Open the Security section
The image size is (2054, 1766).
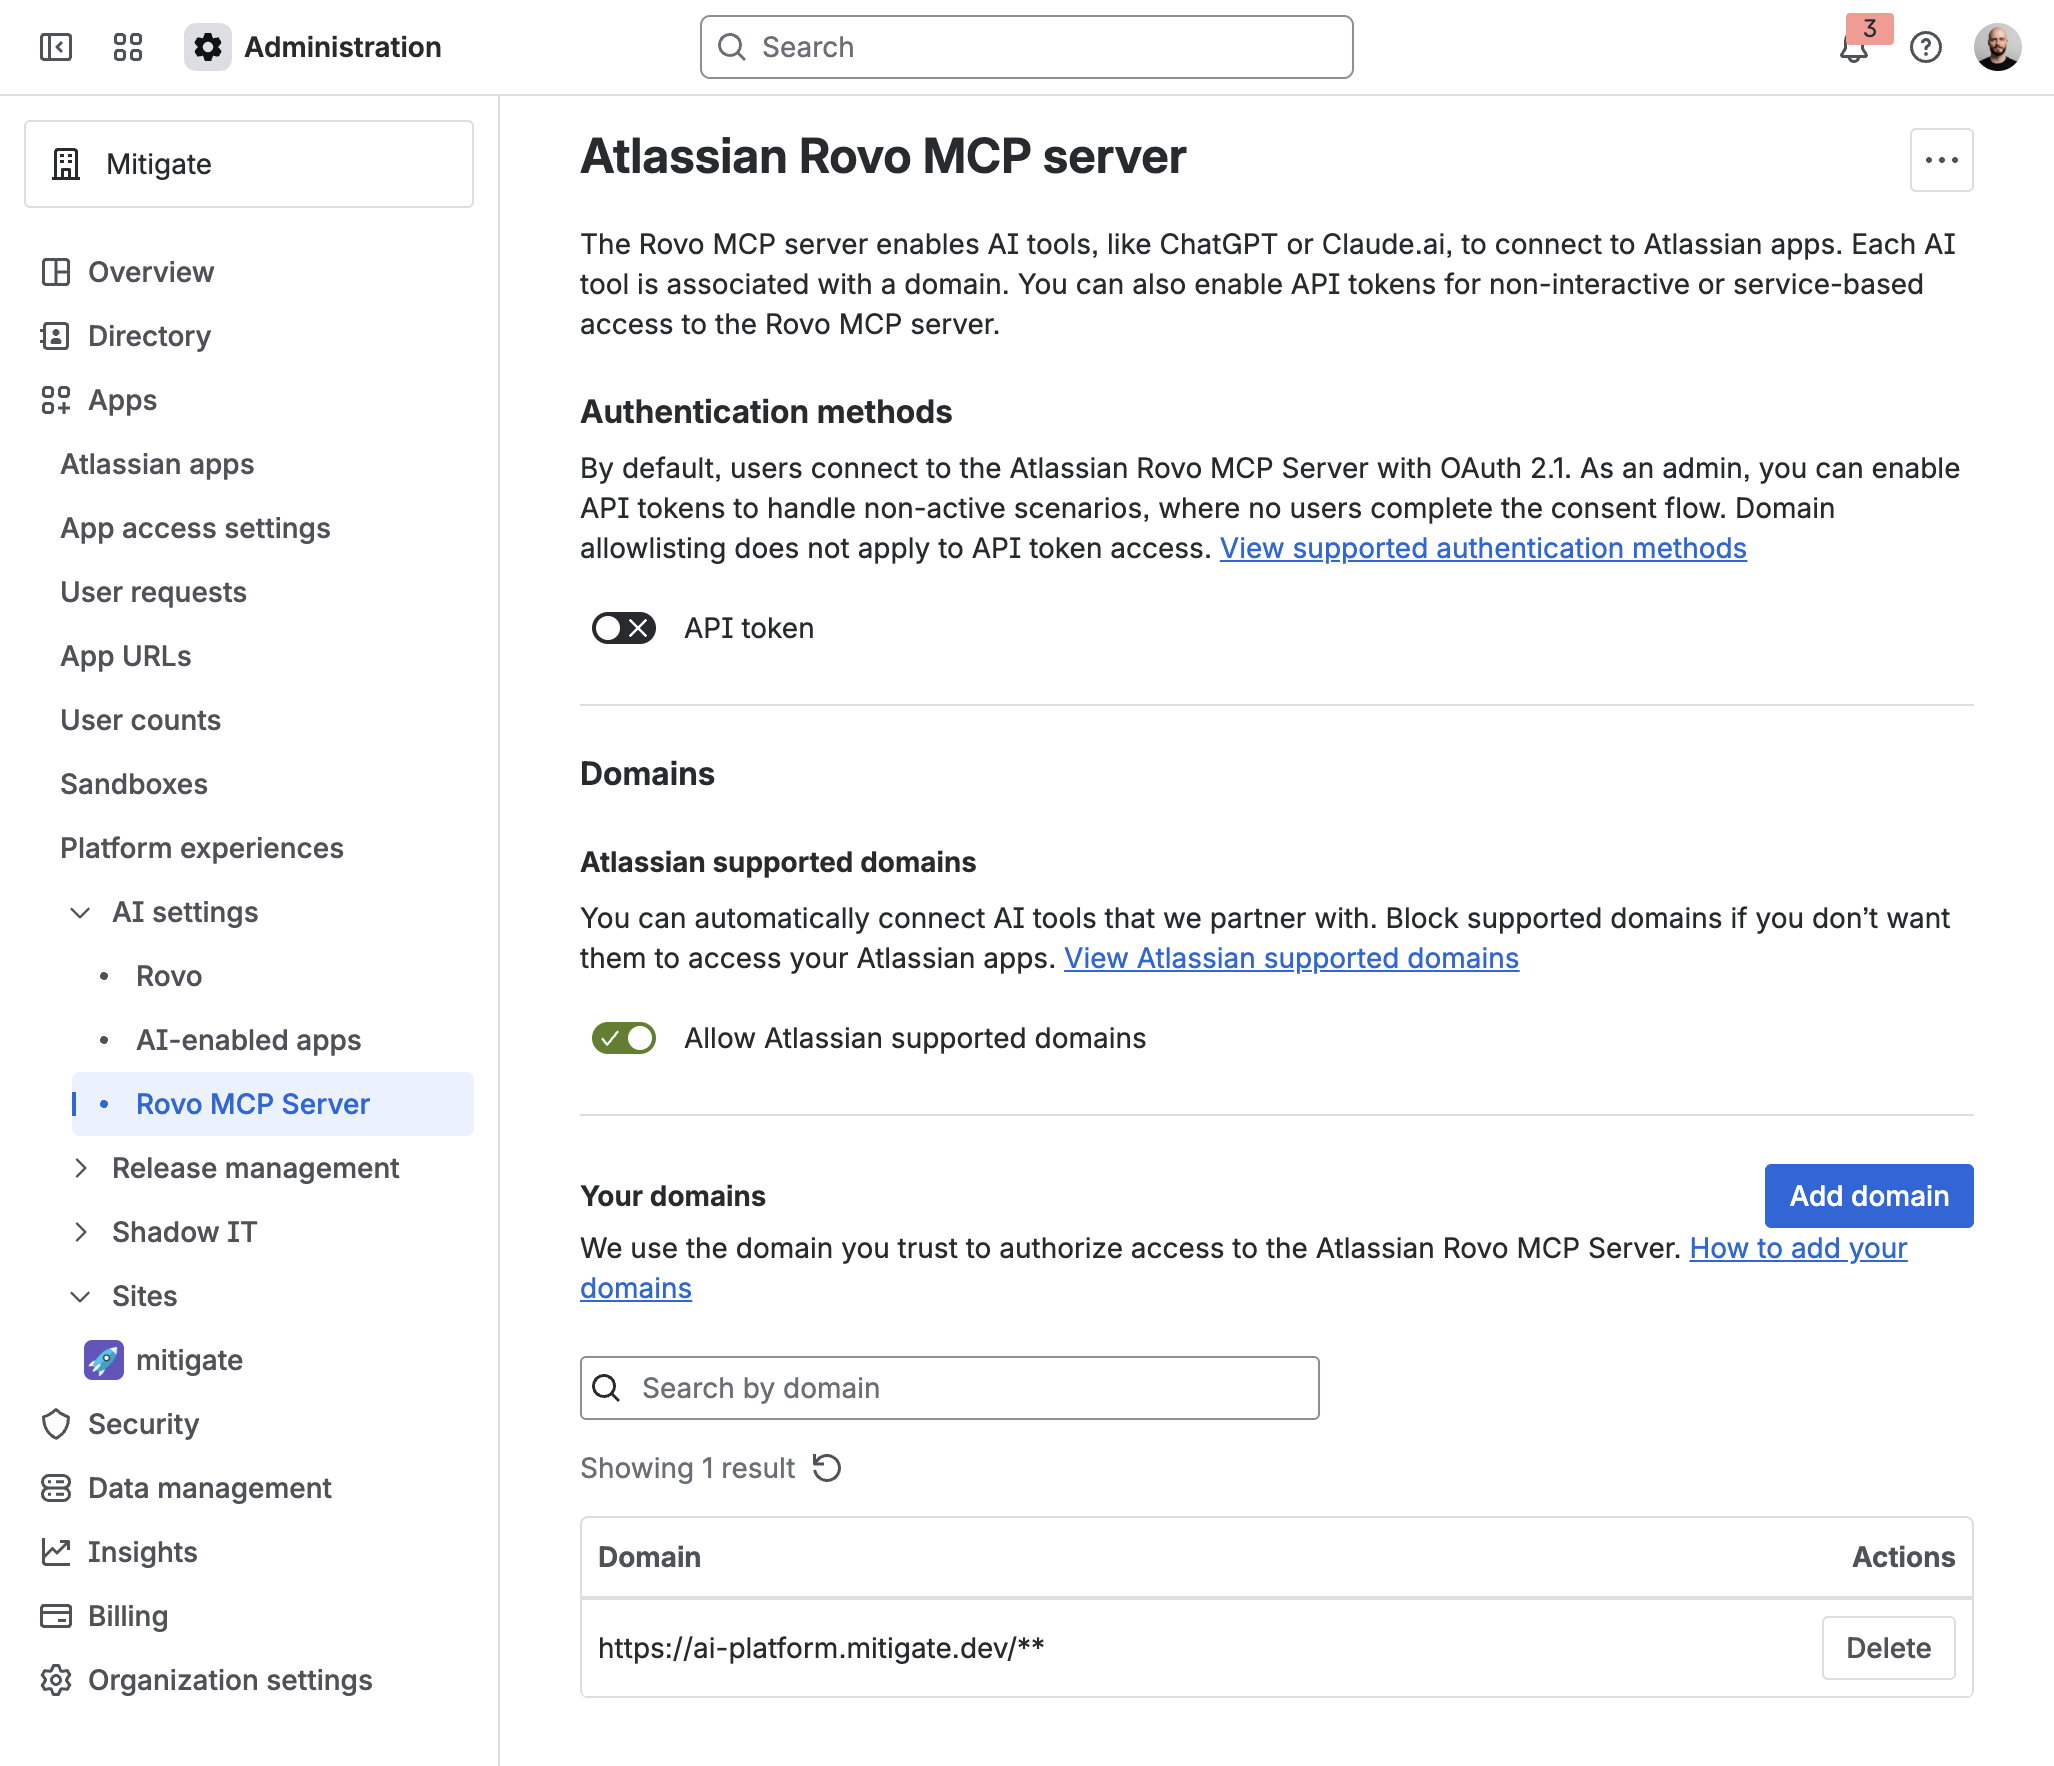tap(143, 1423)
